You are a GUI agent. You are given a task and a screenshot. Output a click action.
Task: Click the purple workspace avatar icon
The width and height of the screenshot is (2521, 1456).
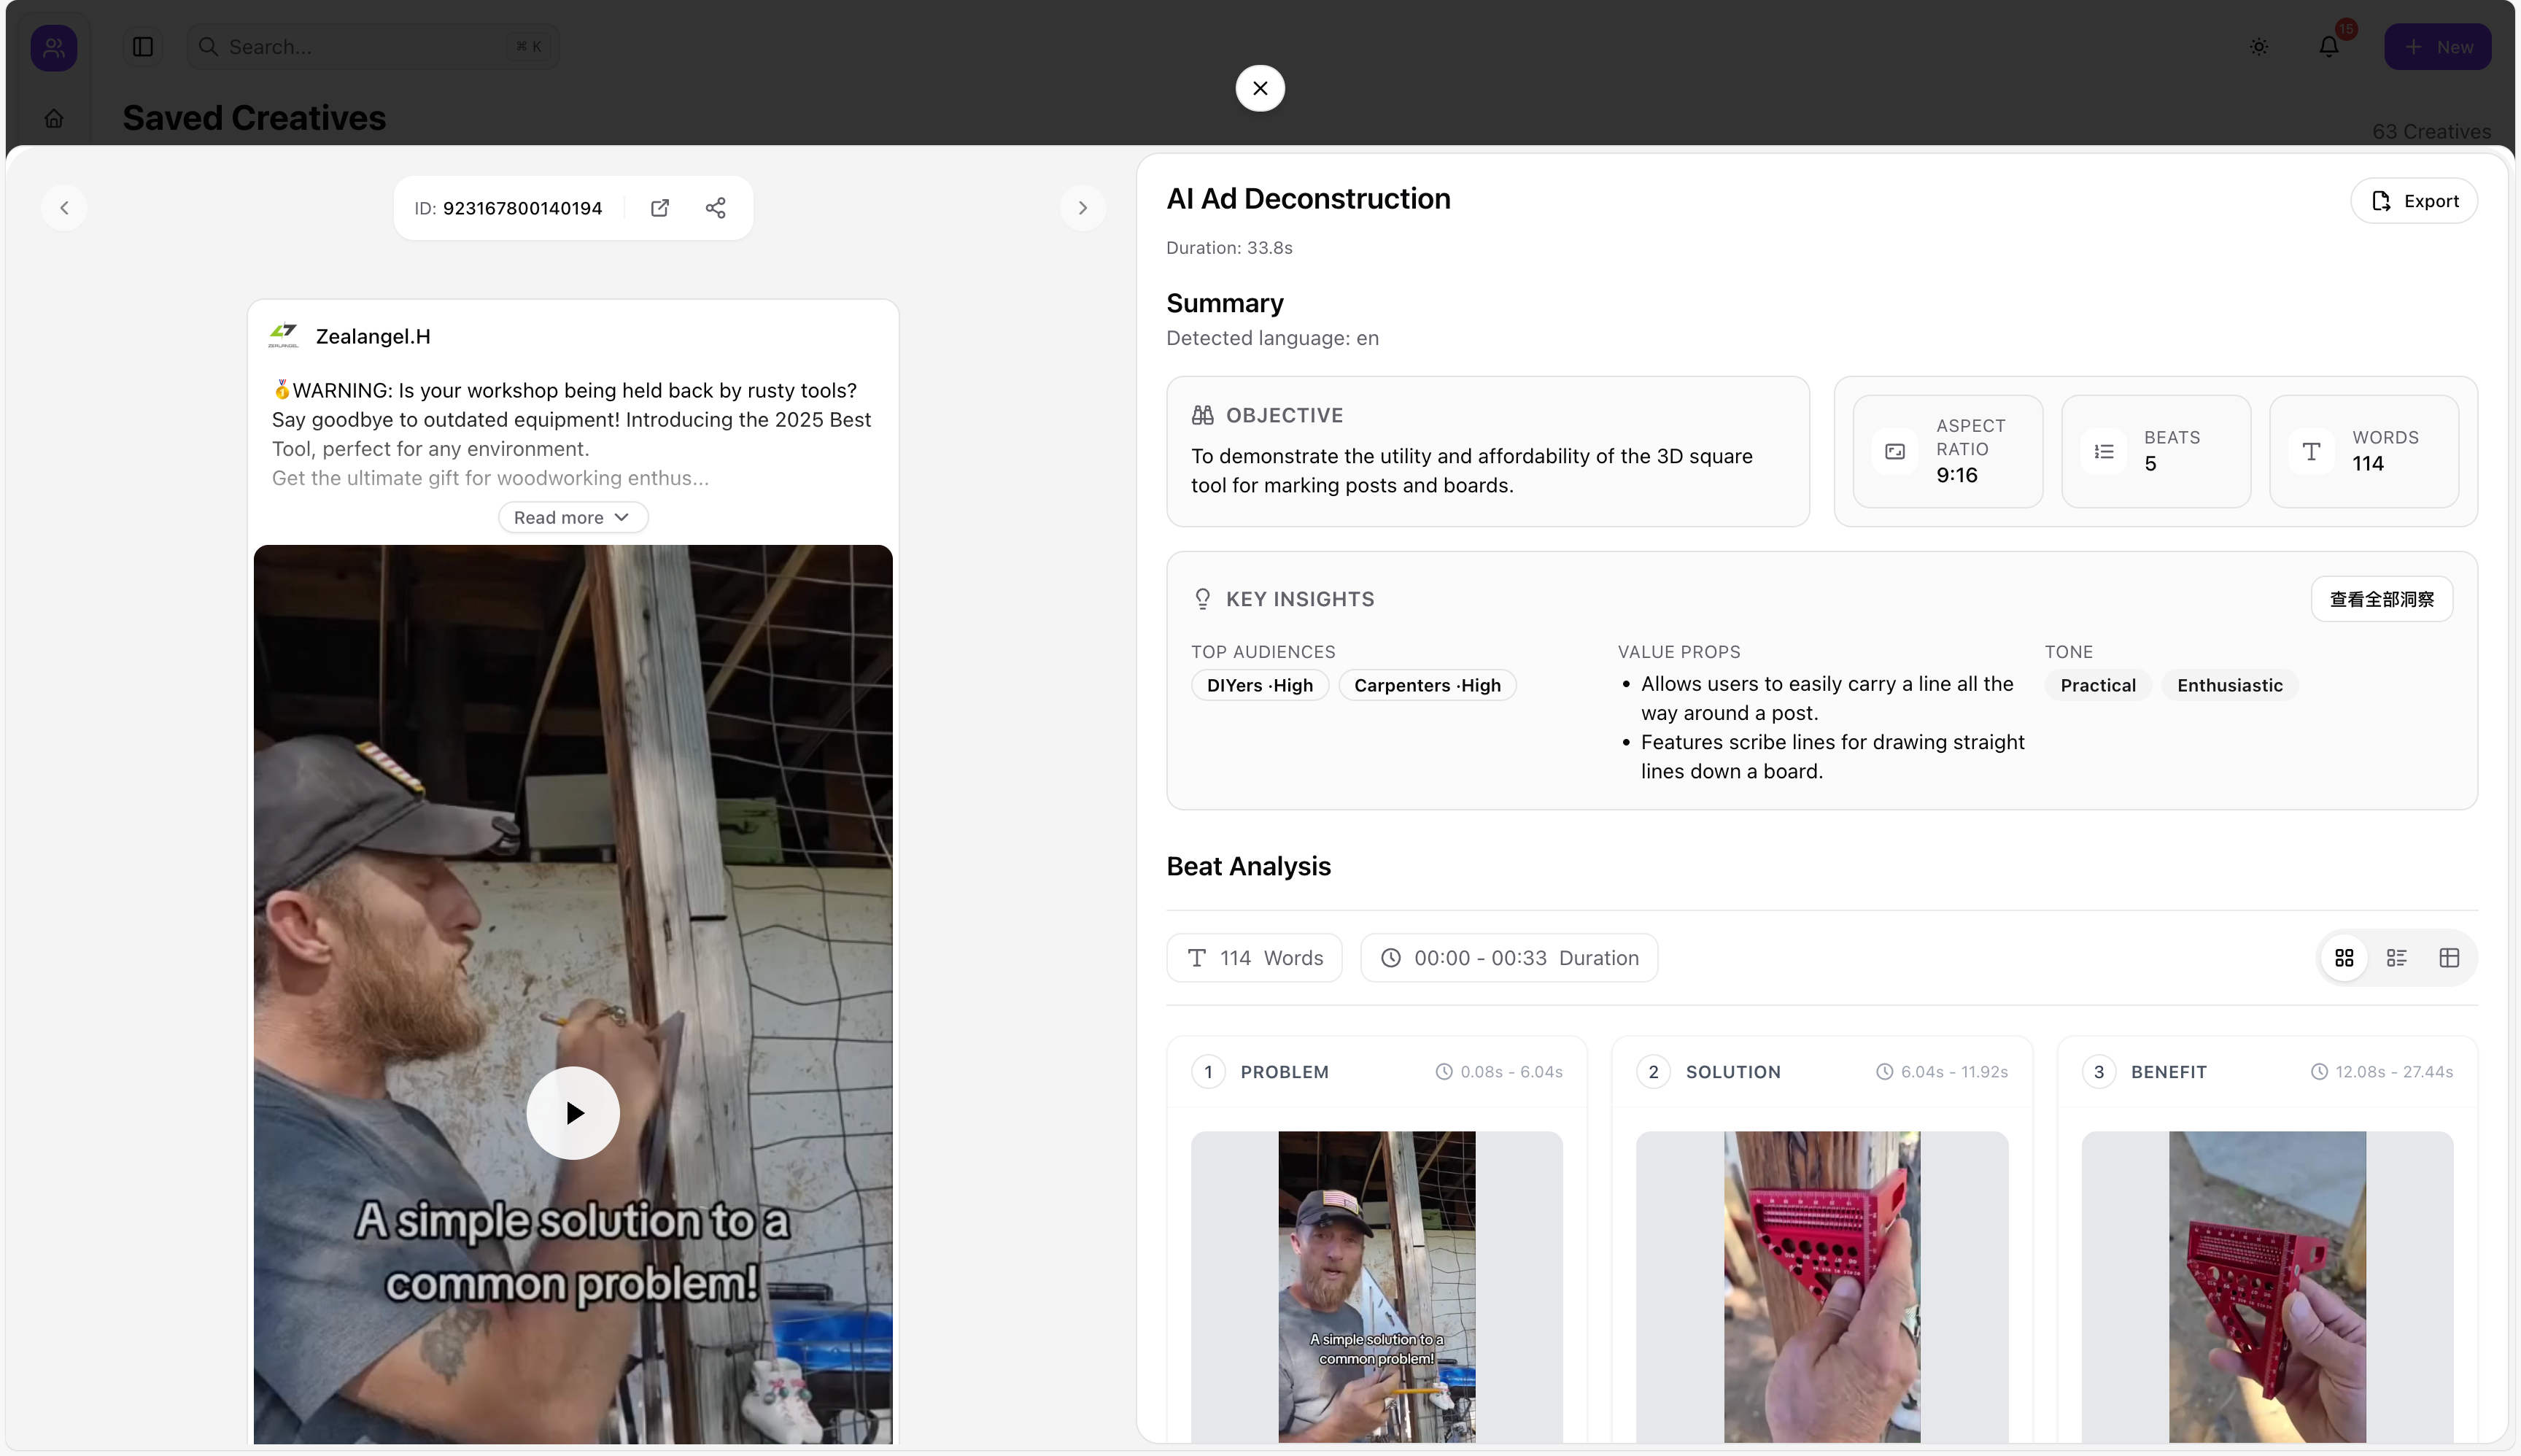[54, 47]
